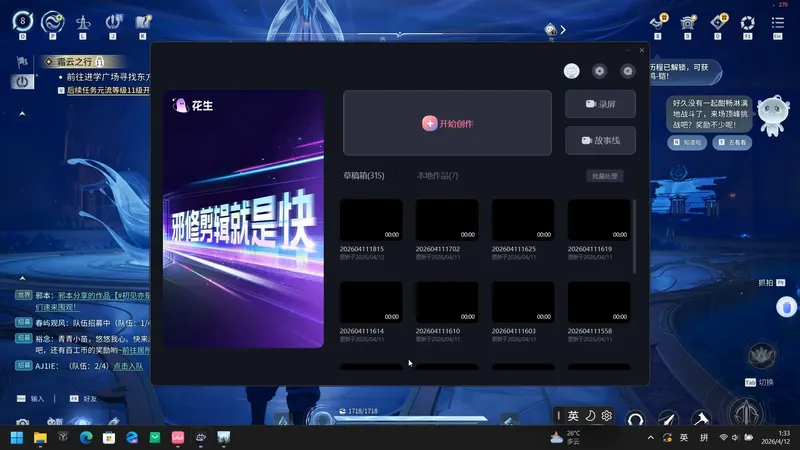The image size is (800, 450).
Task: Collapse chat panel with caret above chat
Action: coord(22,279)
